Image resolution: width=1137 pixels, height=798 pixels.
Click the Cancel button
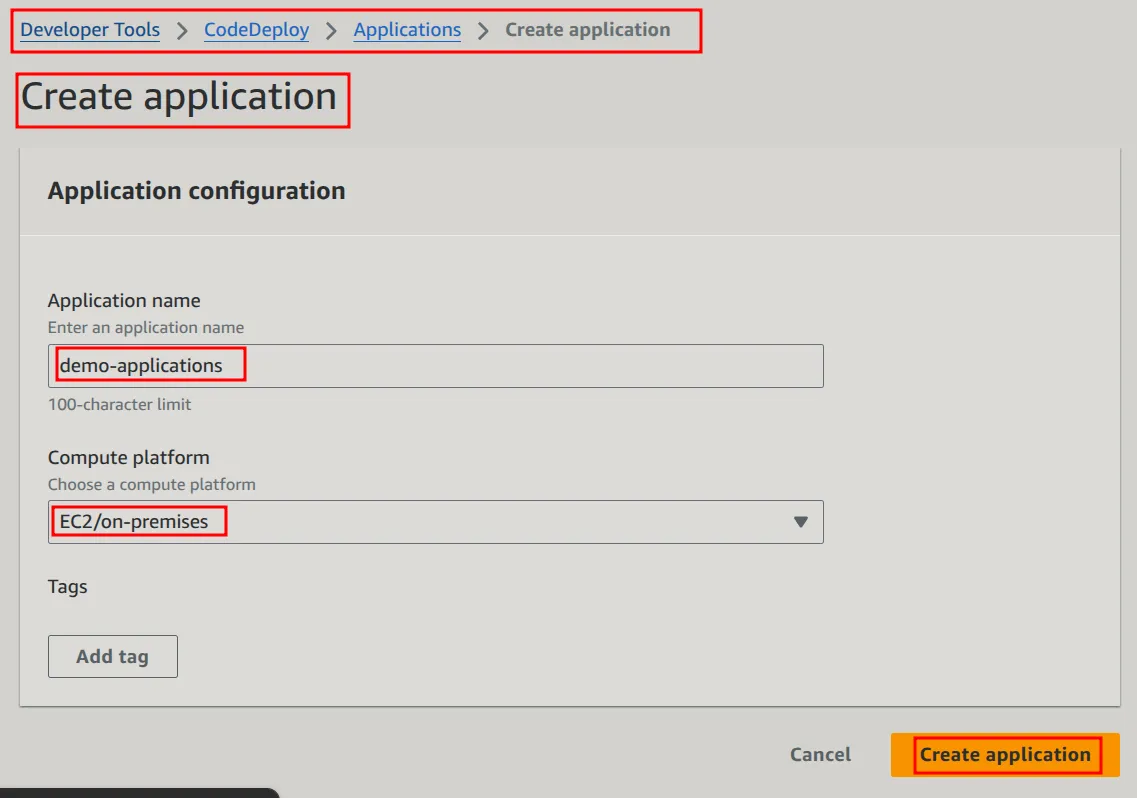coord(820,754)
